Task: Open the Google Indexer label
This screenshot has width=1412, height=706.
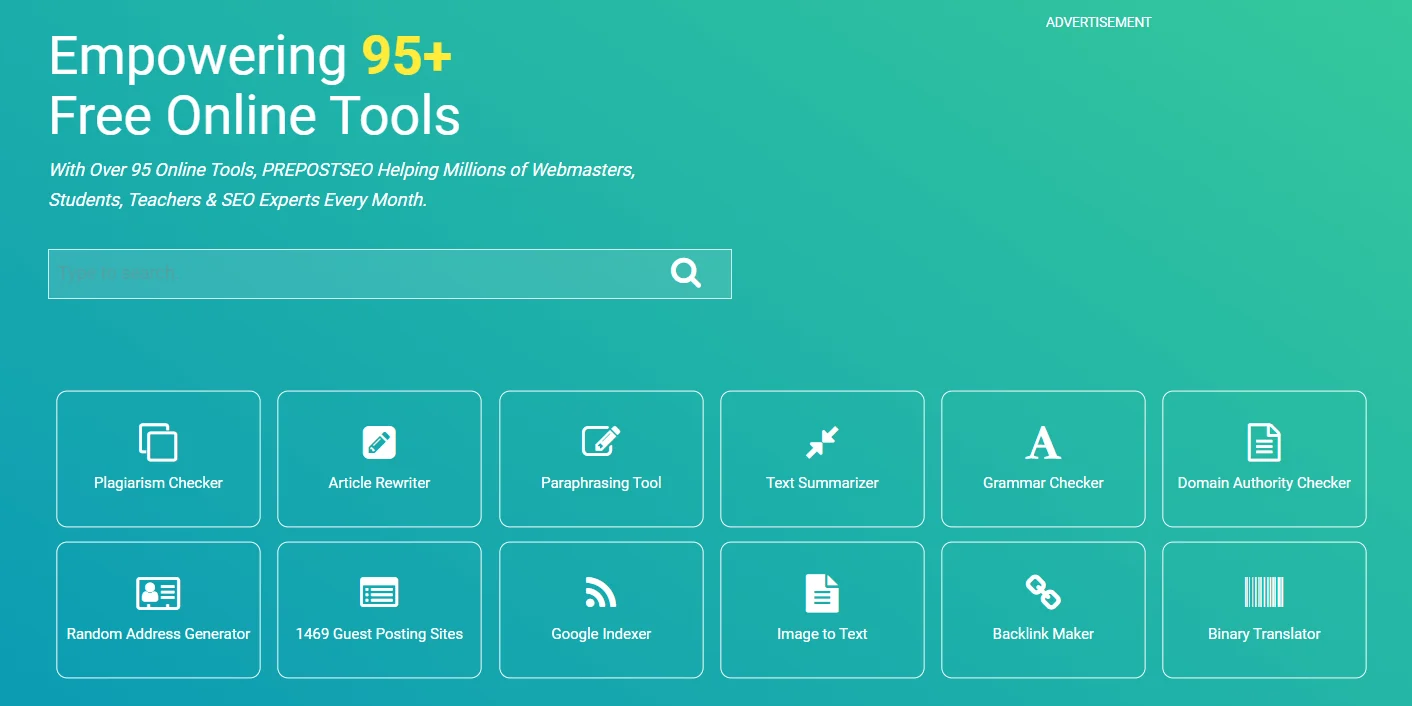Action: [601, 634]
